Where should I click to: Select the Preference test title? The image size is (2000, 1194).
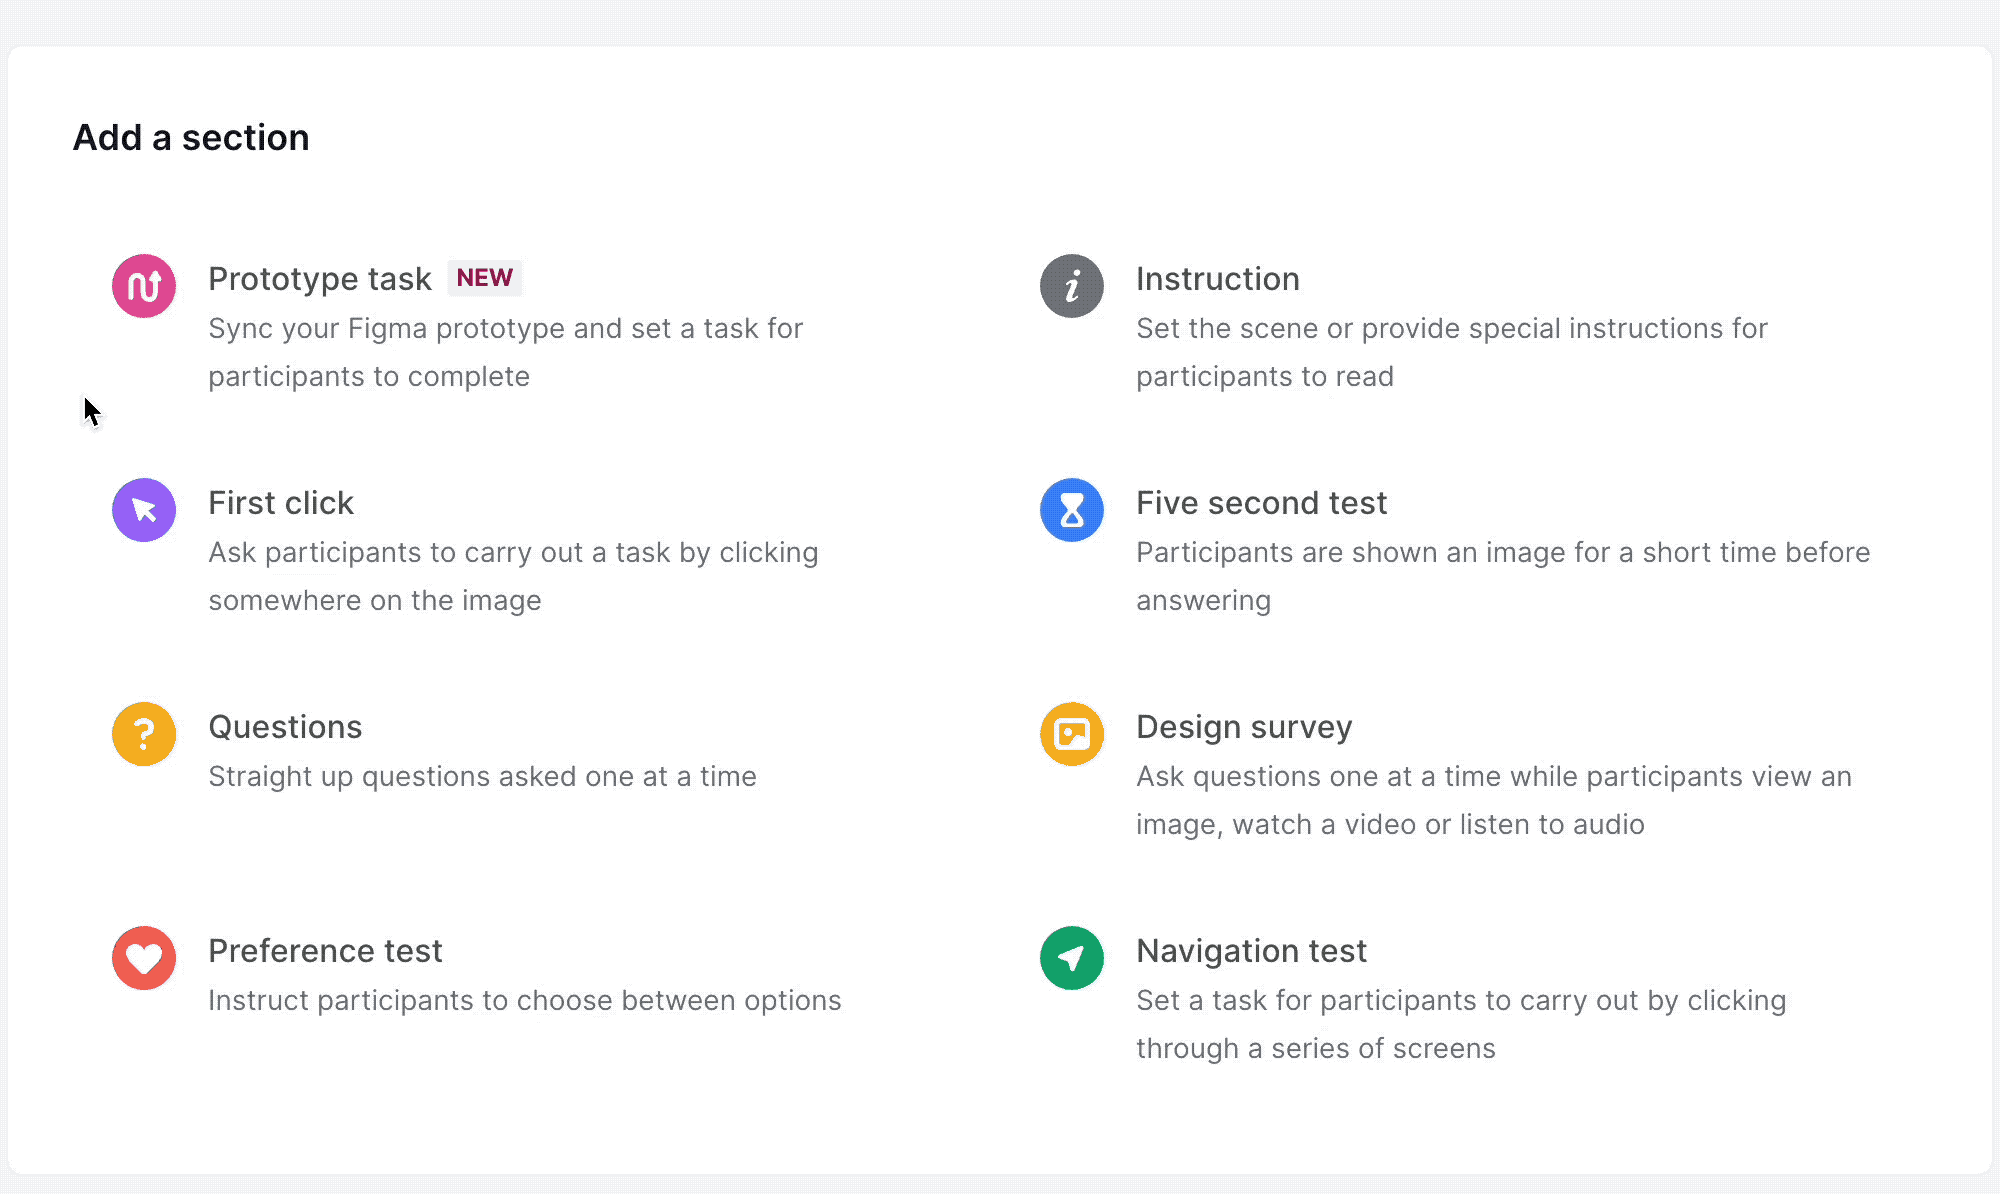coord(325,951)
